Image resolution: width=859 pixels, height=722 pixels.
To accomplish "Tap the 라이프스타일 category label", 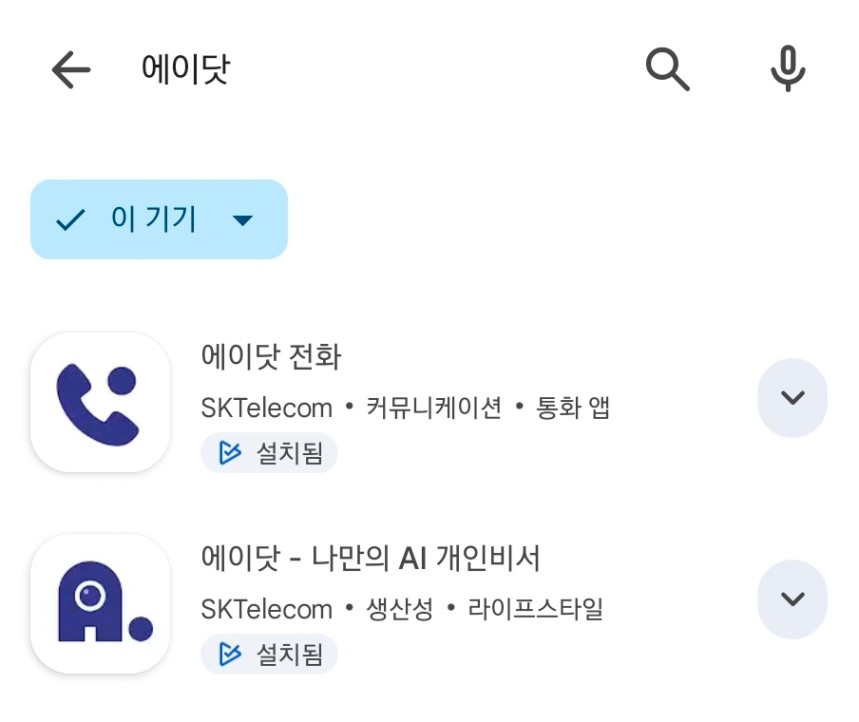I will click(x=536, y=609).
